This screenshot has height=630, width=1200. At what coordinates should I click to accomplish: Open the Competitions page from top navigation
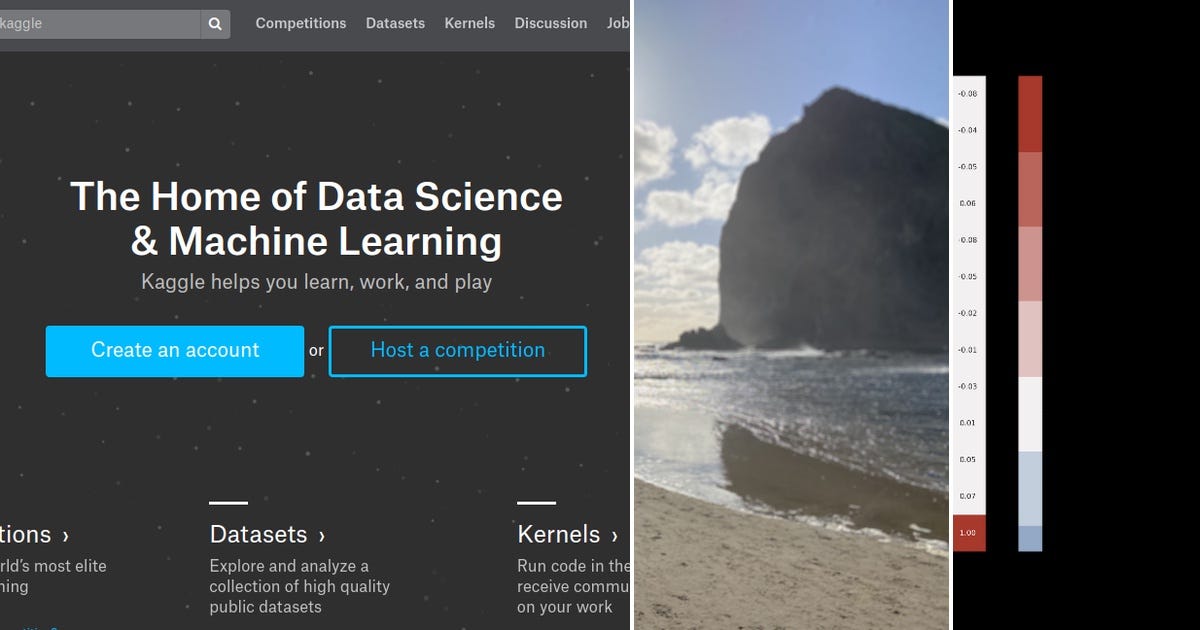(301, 23)
